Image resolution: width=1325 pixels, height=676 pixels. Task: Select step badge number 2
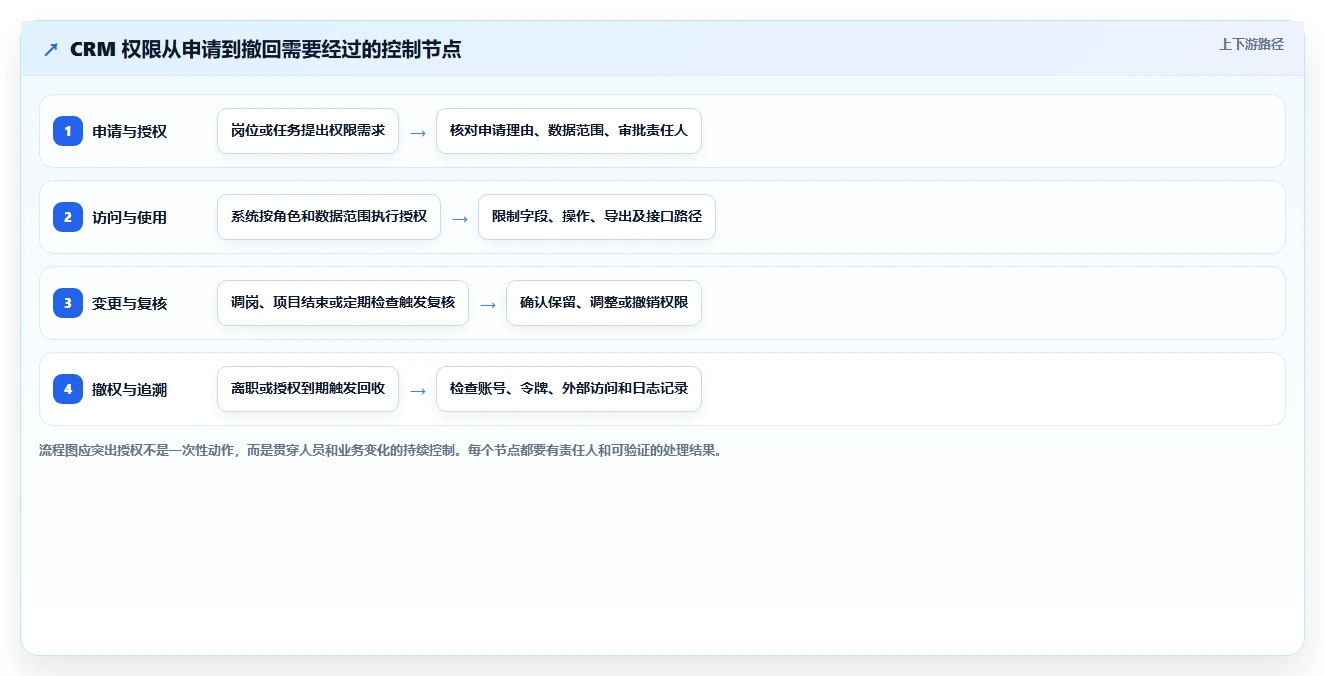point(68,217)
